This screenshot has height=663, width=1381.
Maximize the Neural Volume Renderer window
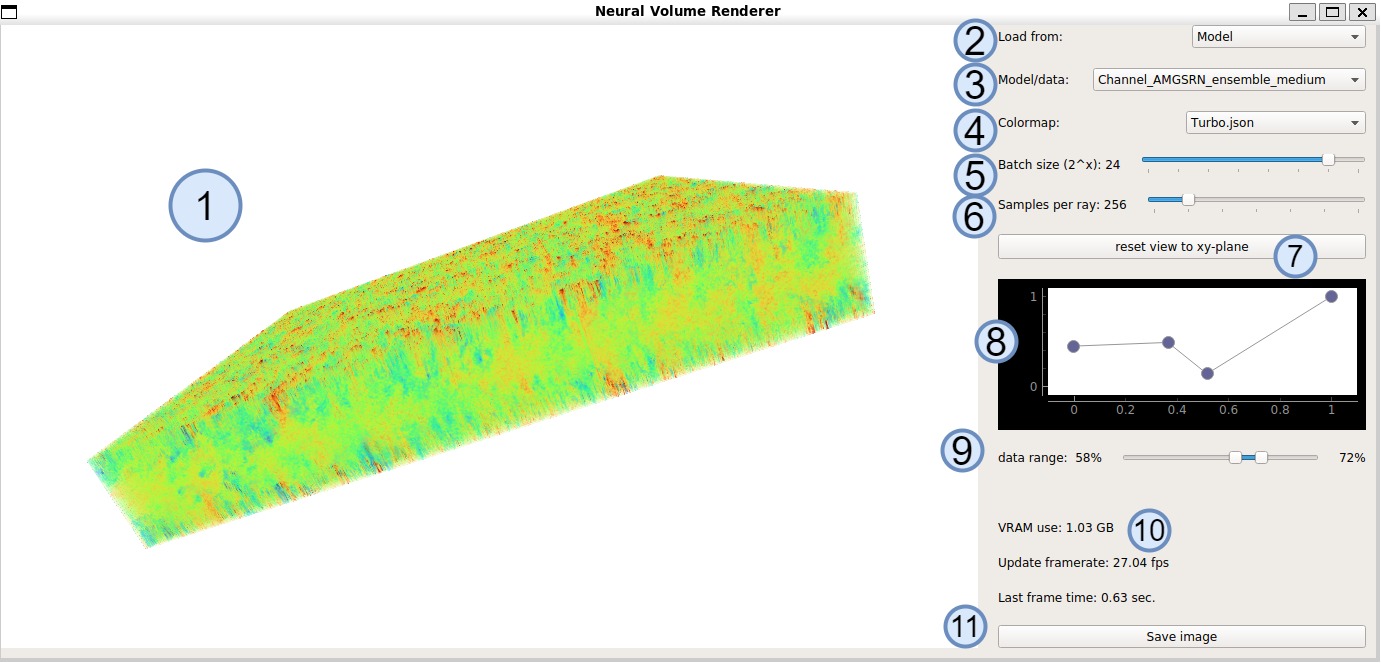[1331, 12]
